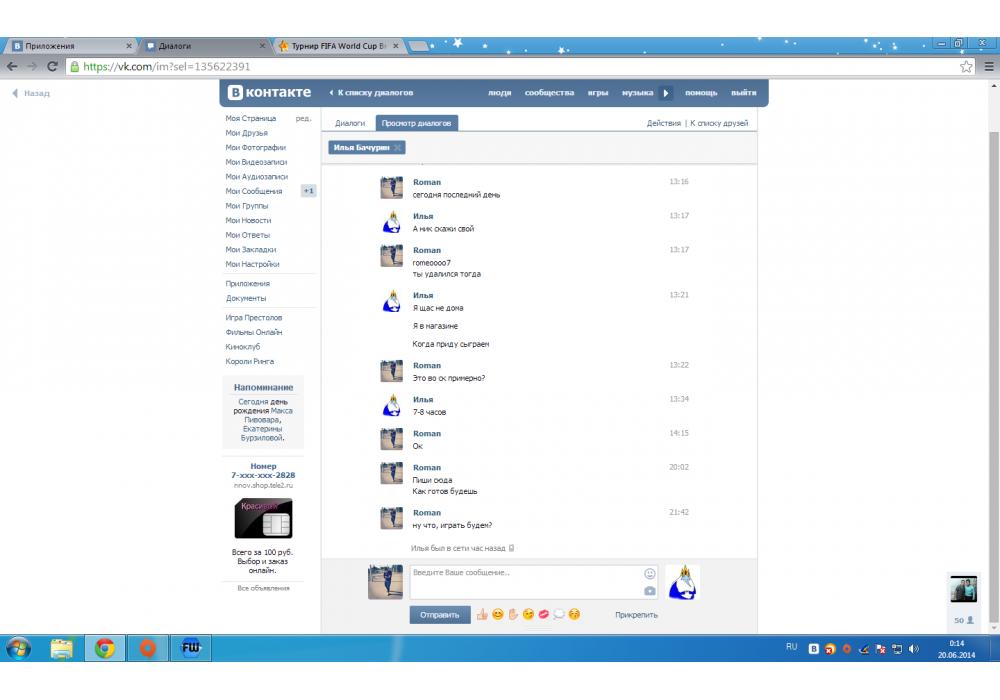The width and height of the screenshot is (1000, 700).
Task: Open the Прикрепить attachment menu
Action: click(636, 615)
